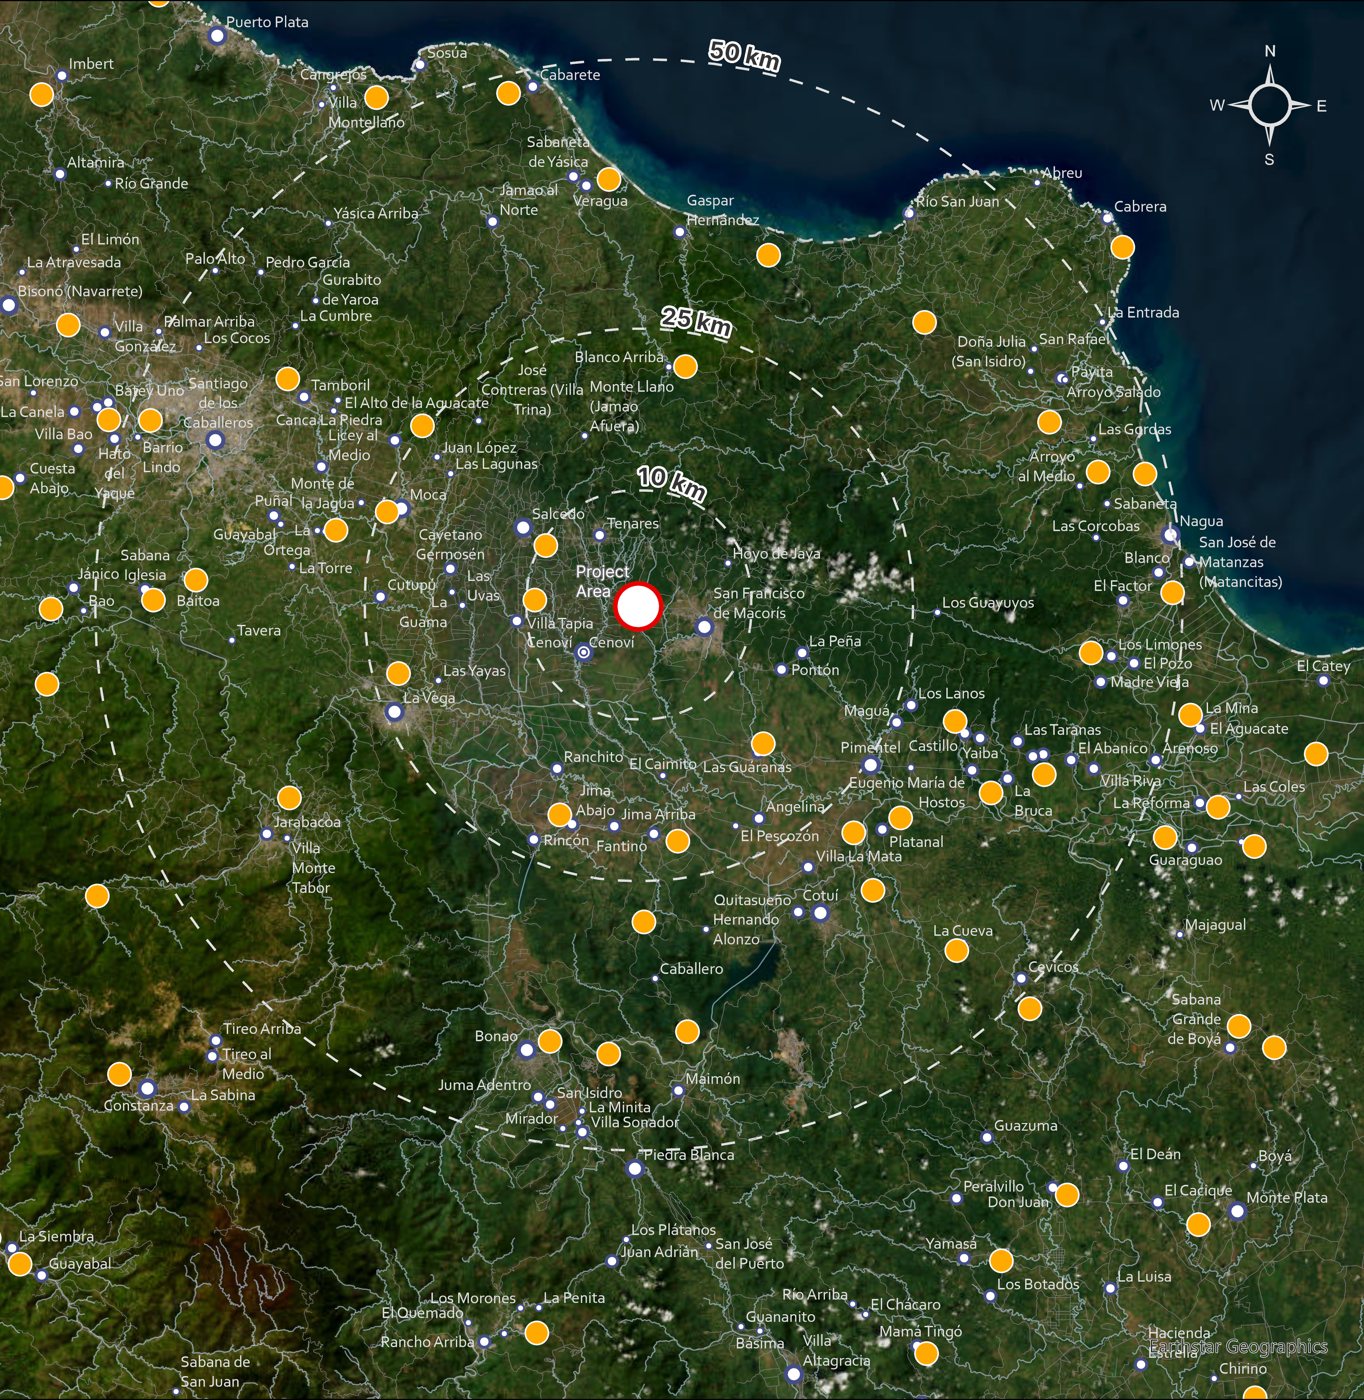Click the Cenoví target-style marker

pos(583,652)
